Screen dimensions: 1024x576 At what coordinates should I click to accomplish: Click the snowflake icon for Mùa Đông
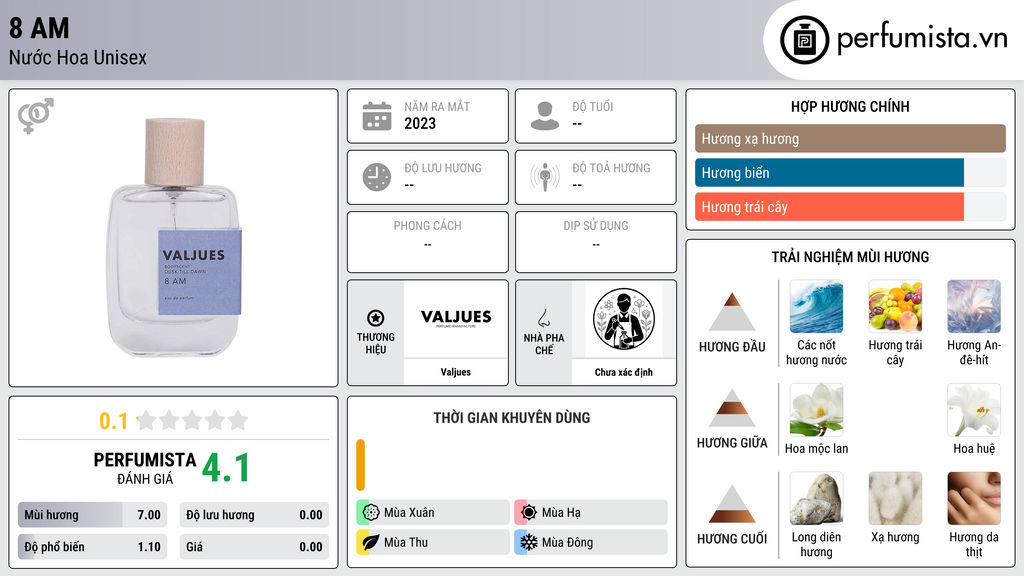(x=528, y=542)
